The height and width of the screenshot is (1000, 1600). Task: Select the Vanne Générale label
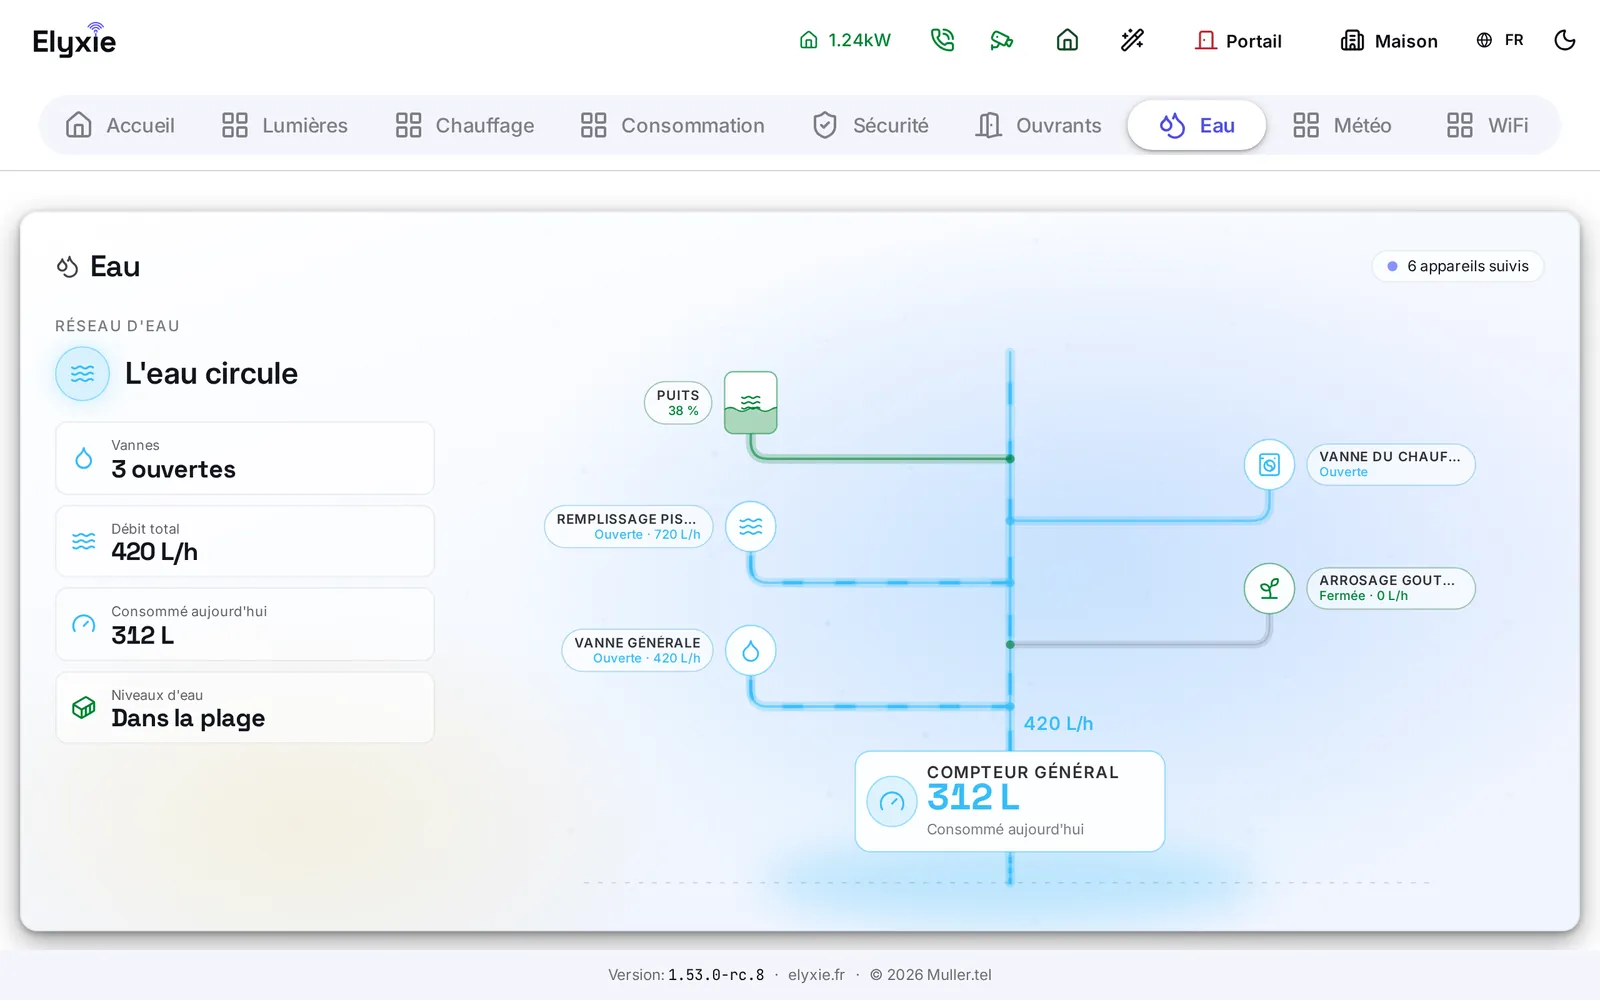click(637, 651)
